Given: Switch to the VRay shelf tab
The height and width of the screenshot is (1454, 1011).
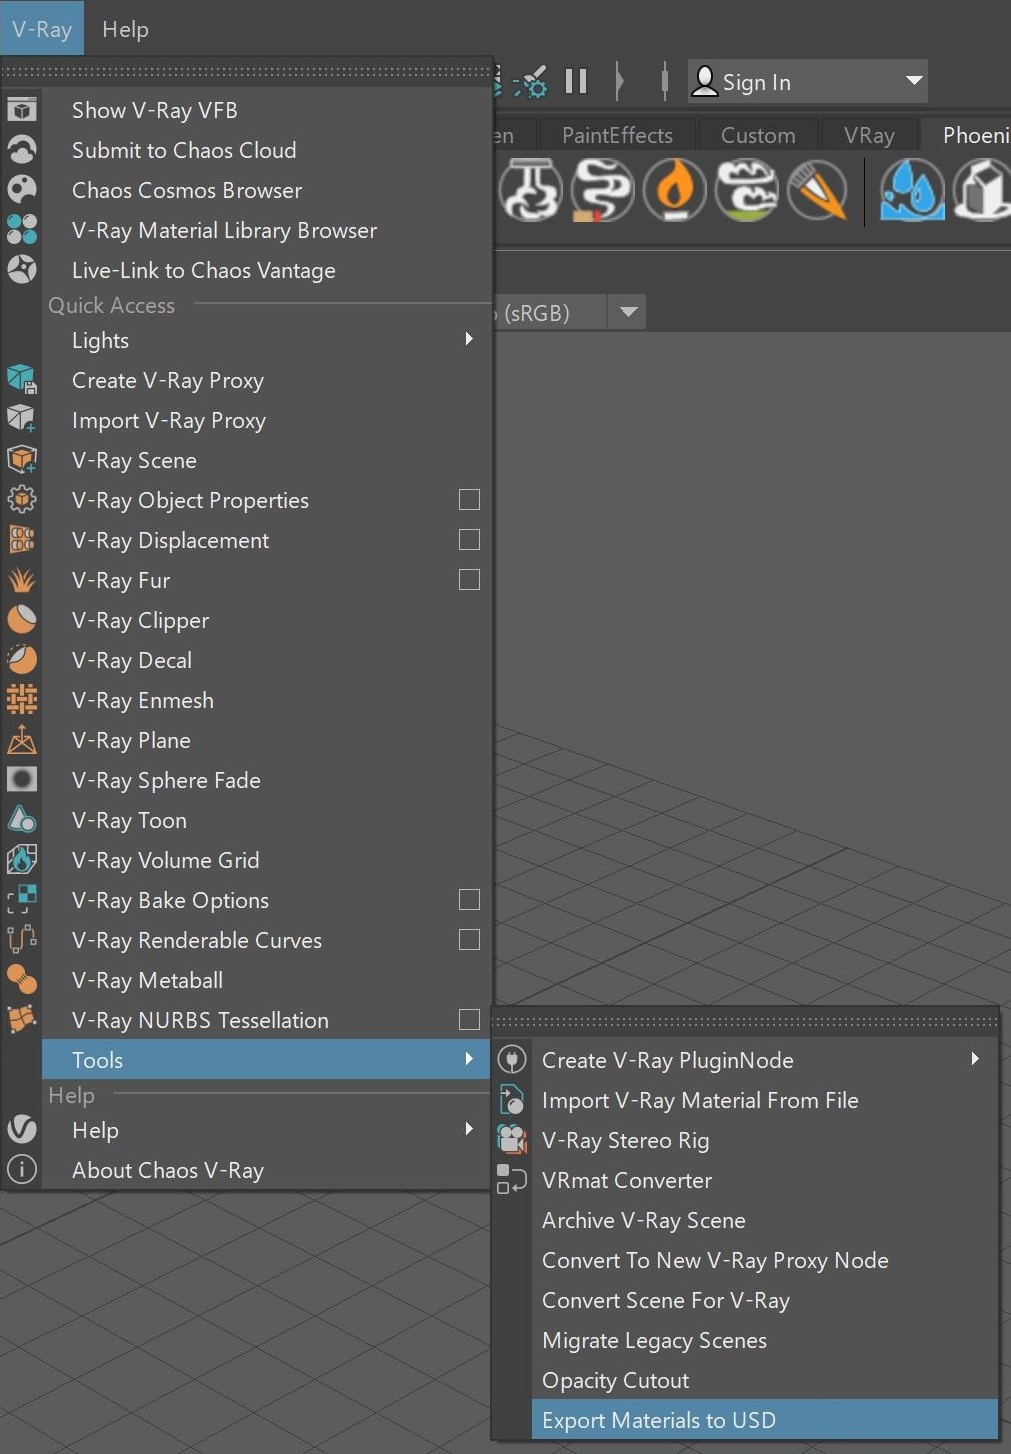Looking at the screenshot, I should pyautogui.click(x=869, y=135).
